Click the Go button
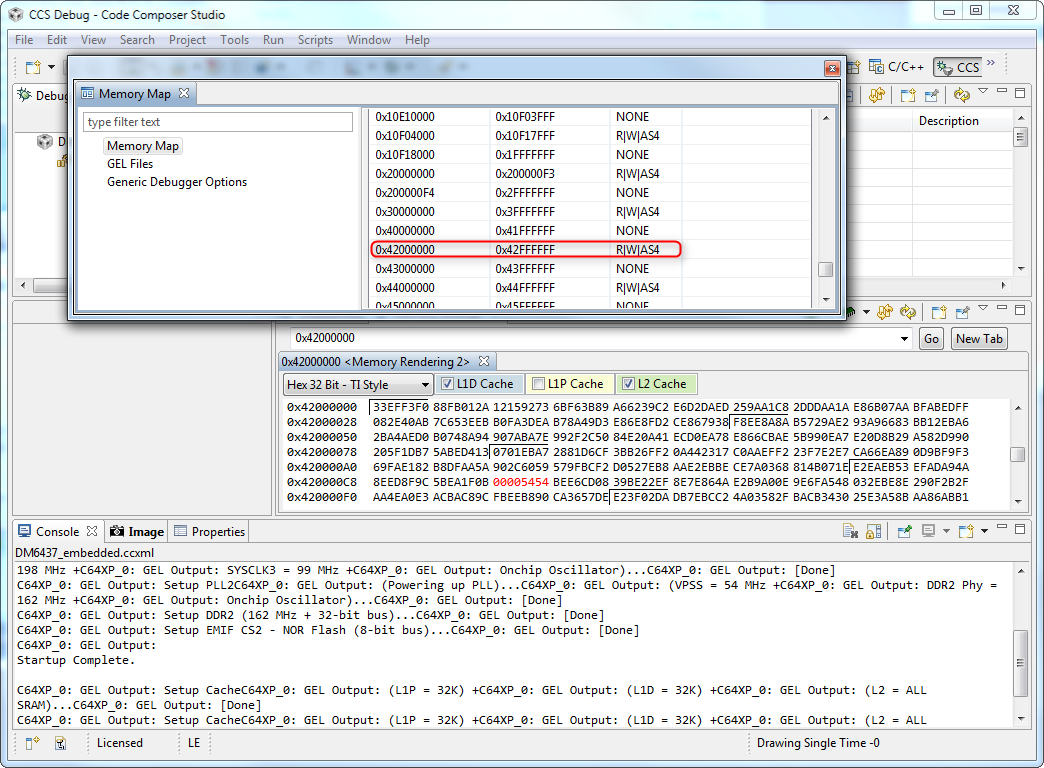The width and height of the screenshot is (1044, 768). tap(931, 338)
